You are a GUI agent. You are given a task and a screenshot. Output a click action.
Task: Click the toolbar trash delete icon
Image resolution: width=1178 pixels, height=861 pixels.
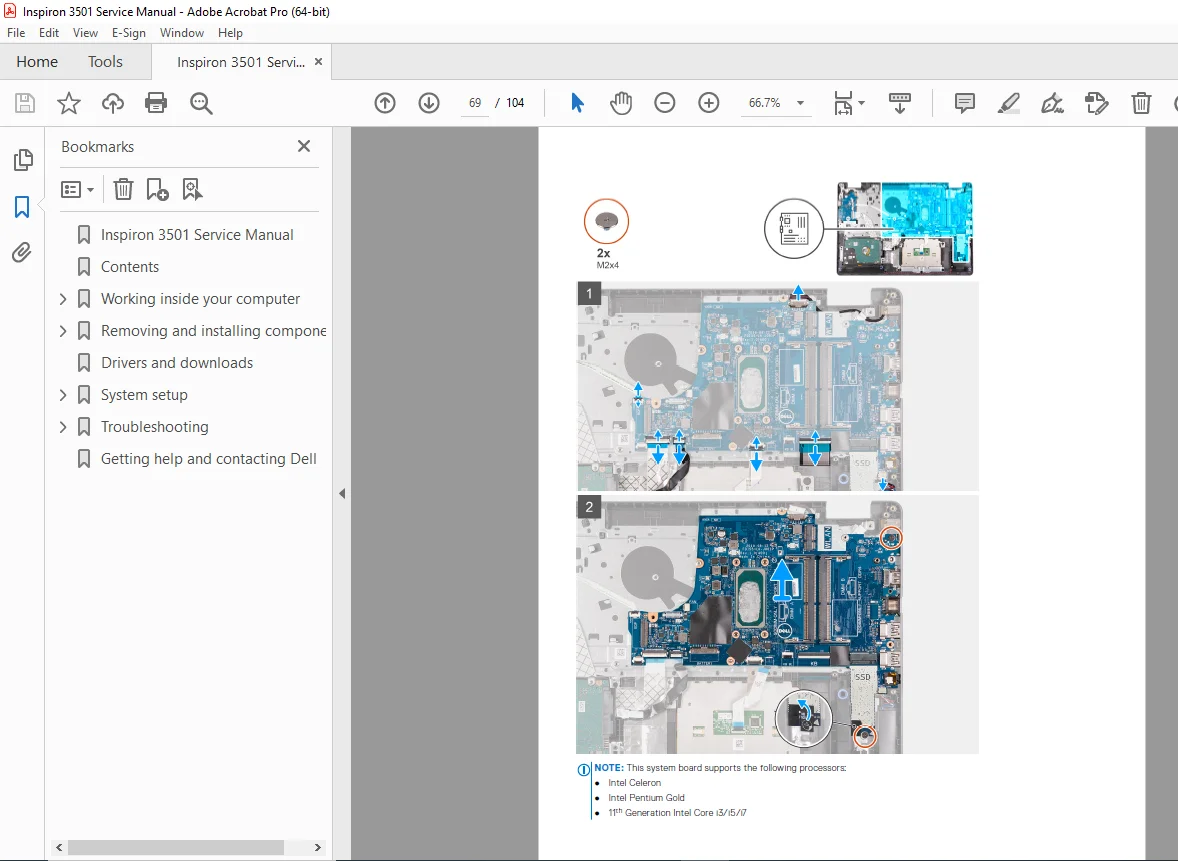(x=1141, y=103)
